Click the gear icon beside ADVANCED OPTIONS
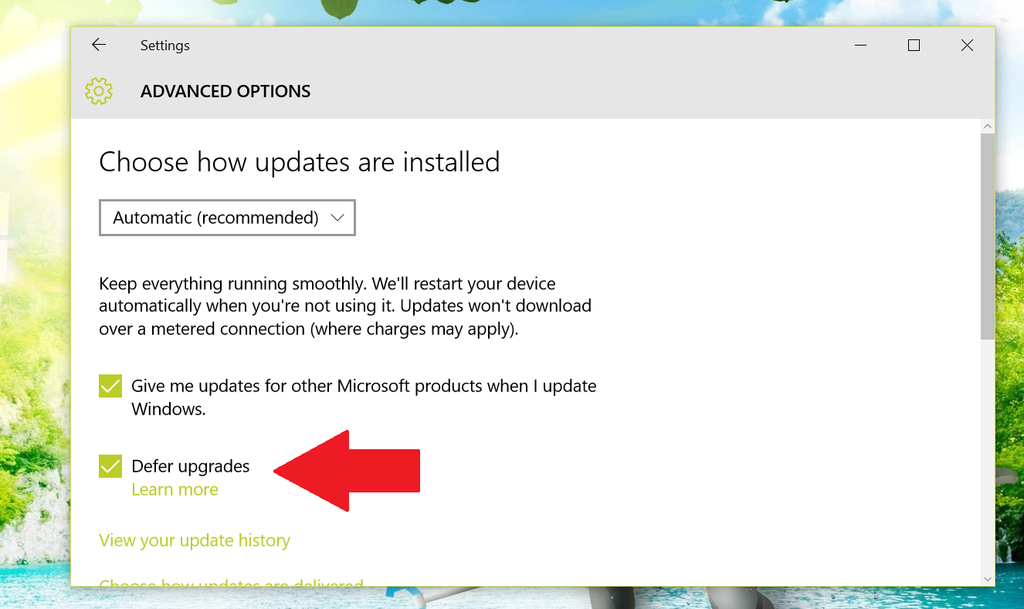Screen dimensions: 1024x609 pyautogui.click(x=98, y=90)
